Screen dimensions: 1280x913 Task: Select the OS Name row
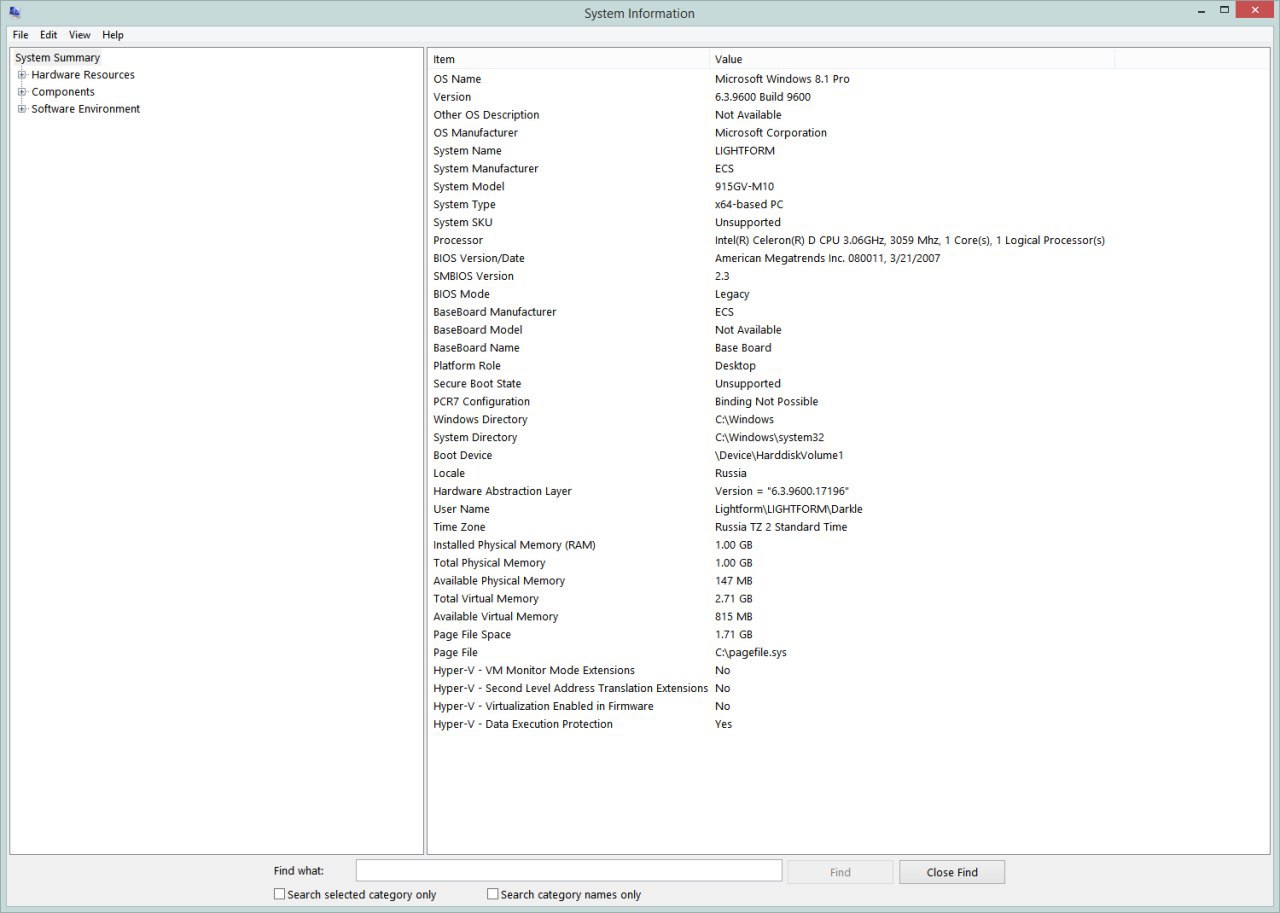pos(457,79)
